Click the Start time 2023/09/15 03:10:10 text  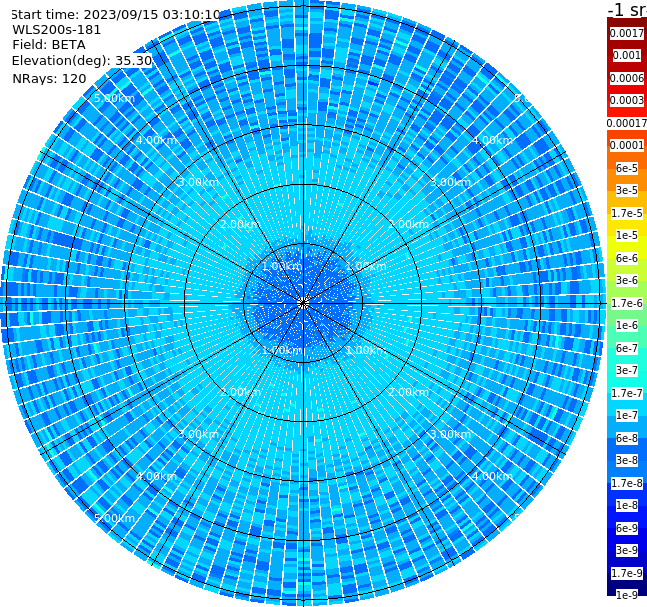[x=116, y=14]
